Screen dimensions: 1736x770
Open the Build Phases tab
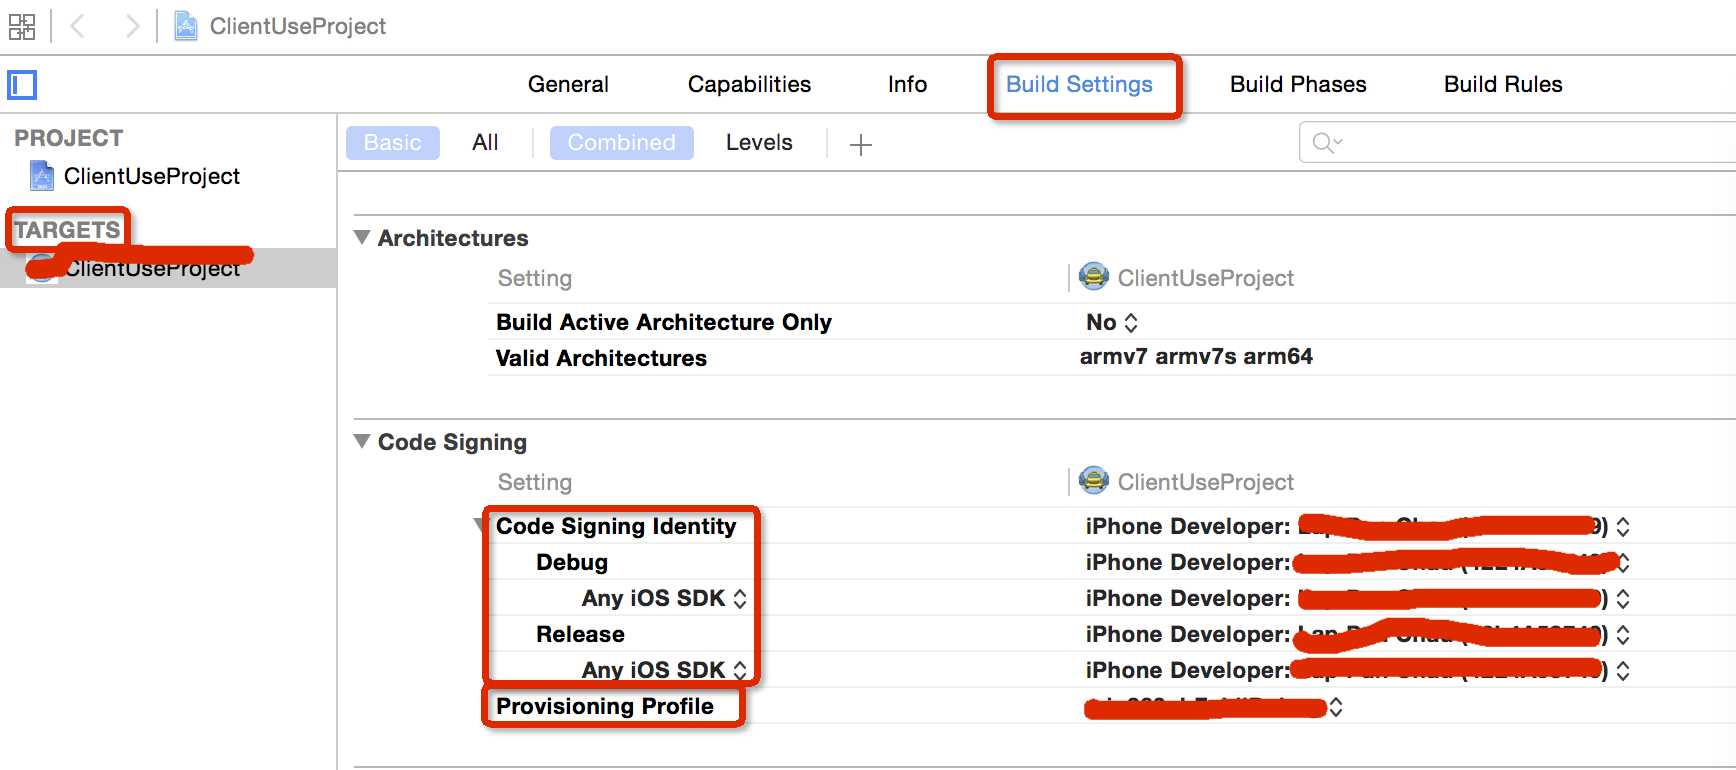(1298, 84)
